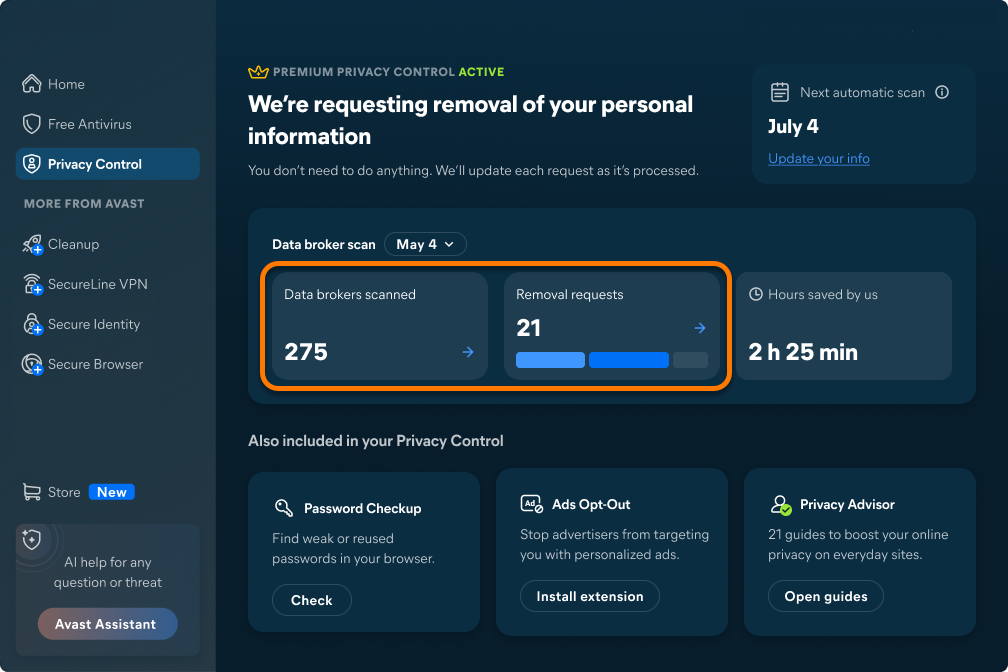Open the Avast Assistant button
Screen dimensions: 1008x672
point(107,624)
